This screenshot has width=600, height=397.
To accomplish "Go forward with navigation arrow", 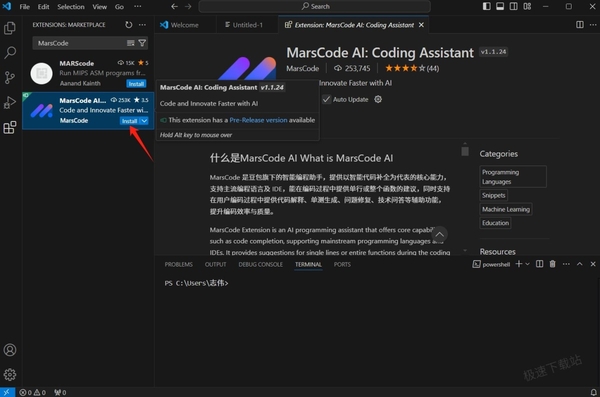I will [188, 7].
